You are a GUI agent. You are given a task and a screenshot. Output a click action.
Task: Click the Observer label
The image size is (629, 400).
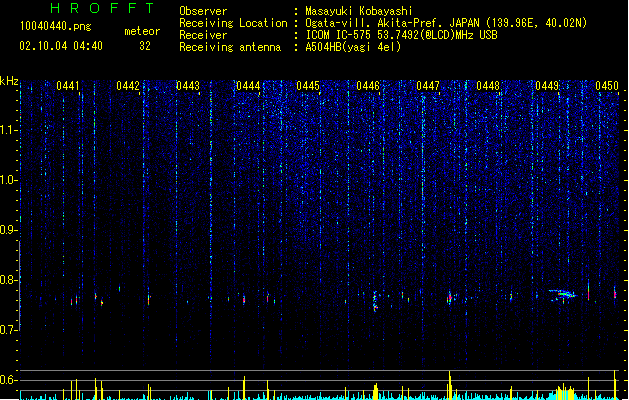[203, 11]
